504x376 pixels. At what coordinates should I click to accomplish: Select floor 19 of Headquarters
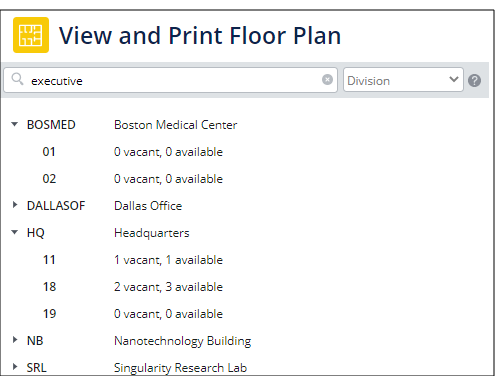(247, 314)
